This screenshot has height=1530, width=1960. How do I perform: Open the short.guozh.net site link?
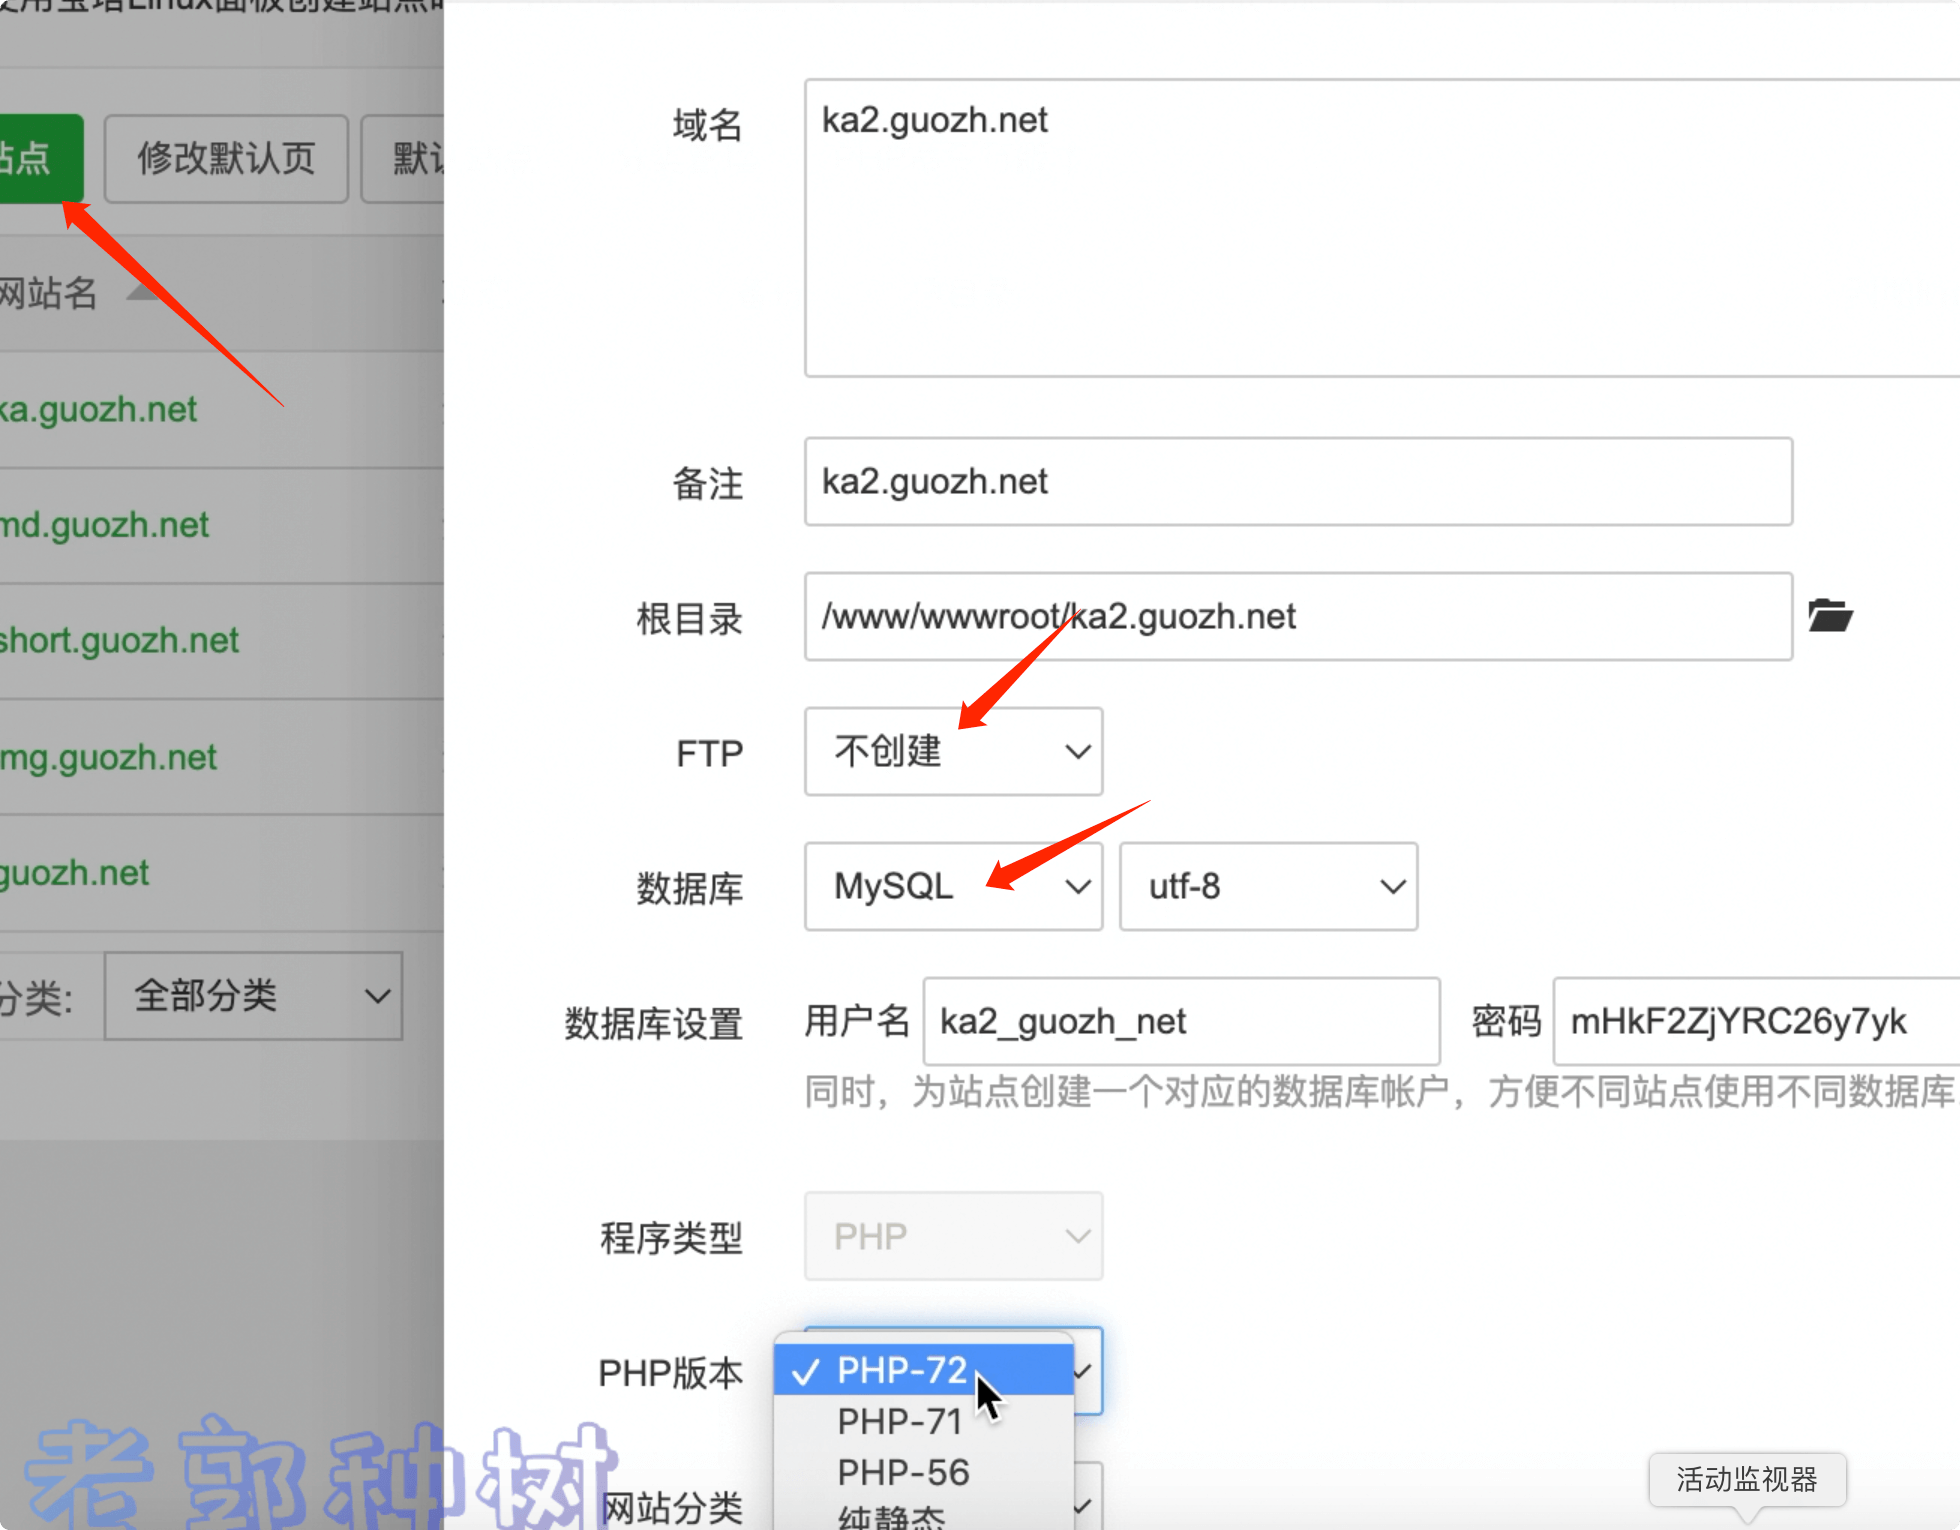coord(119,641)
